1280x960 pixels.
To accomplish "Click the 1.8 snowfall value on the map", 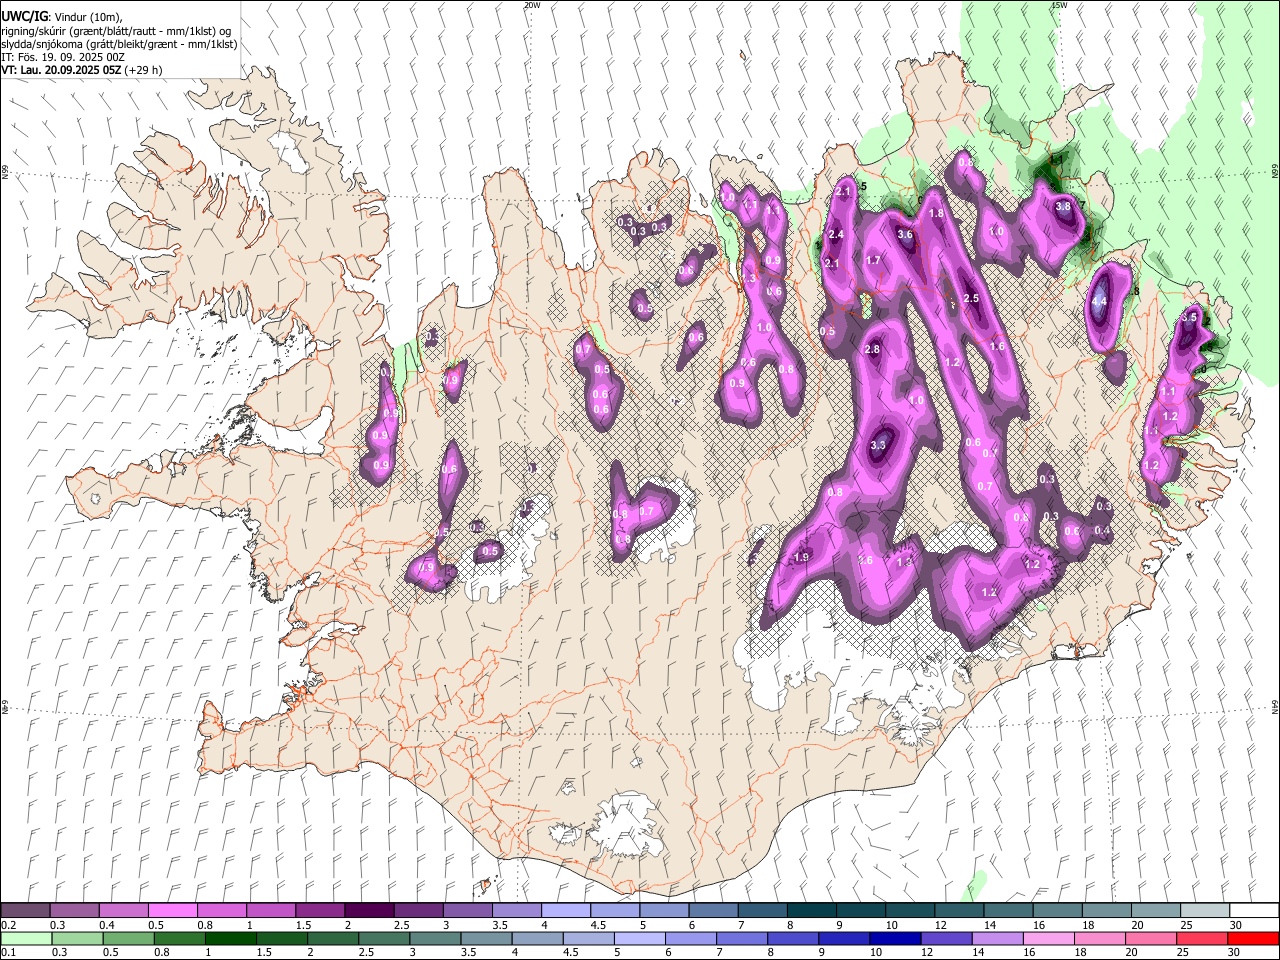I will coord(937,213).
